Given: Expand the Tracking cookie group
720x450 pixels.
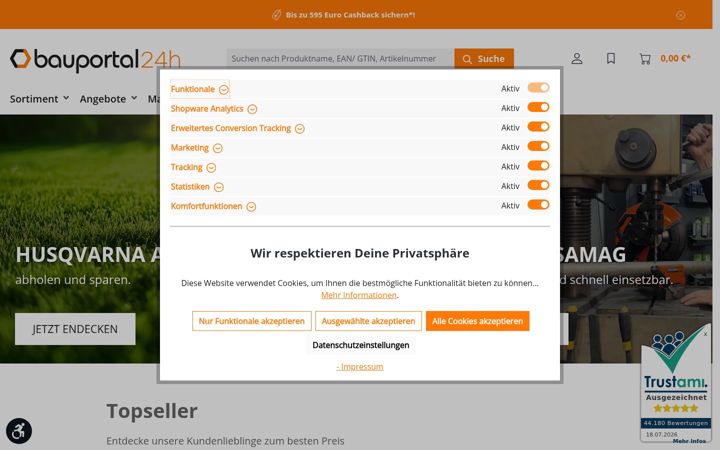Looking at the screenshot, I should coord(193,167).
